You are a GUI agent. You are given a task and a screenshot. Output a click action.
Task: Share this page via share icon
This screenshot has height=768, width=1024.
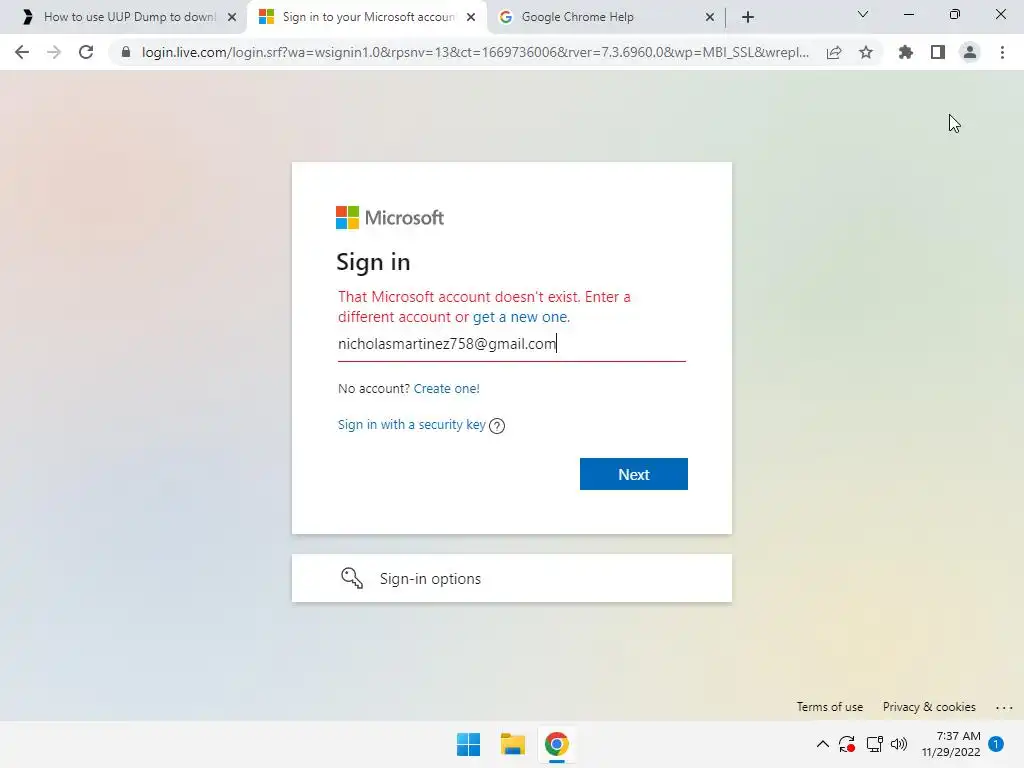pyautogui.click(x=834, y=52)
